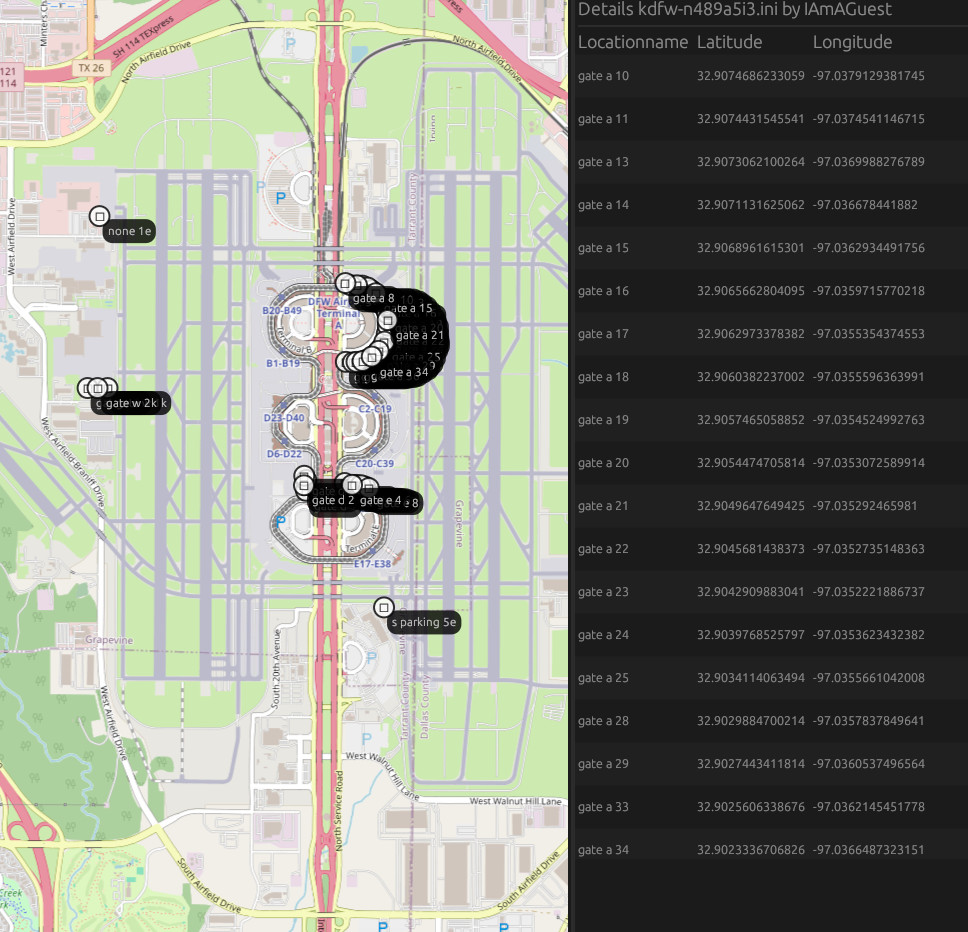
Task: Select the gate a 11 table row
Action: [772, 119]
